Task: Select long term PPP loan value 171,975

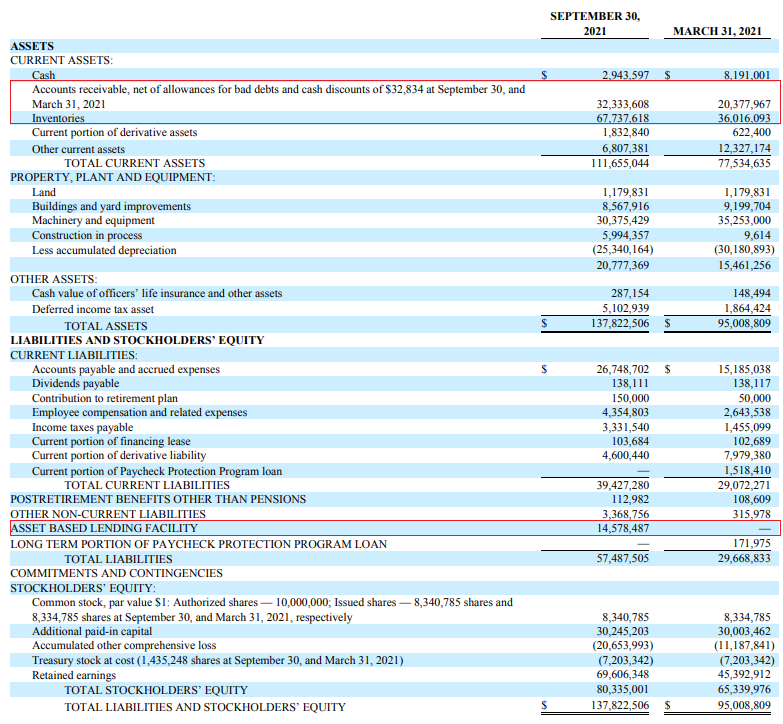Action: pos(752,543)
